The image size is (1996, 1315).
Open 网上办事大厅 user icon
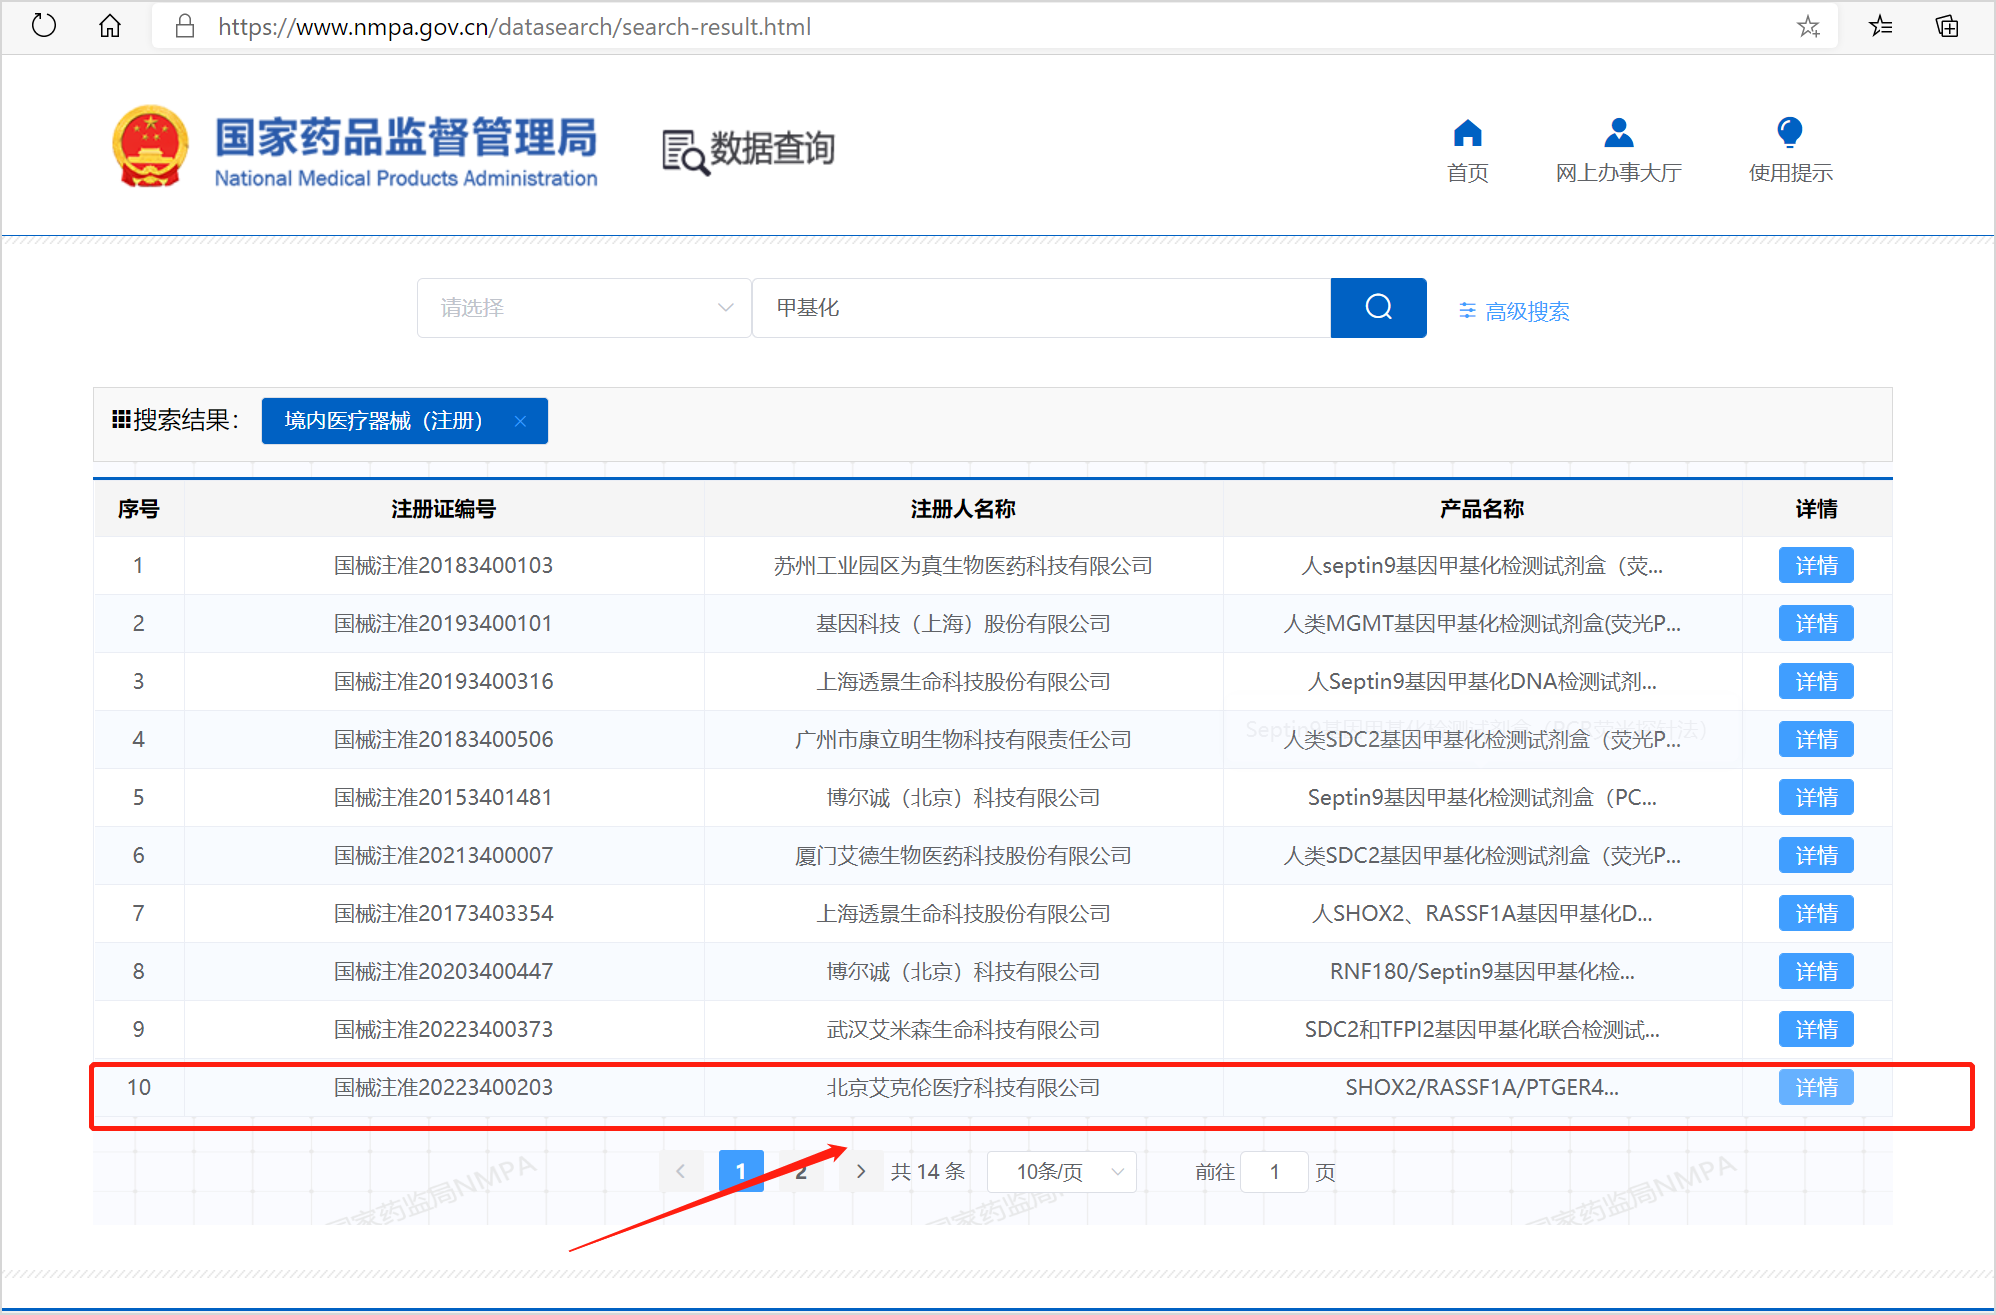(1617, 134)
